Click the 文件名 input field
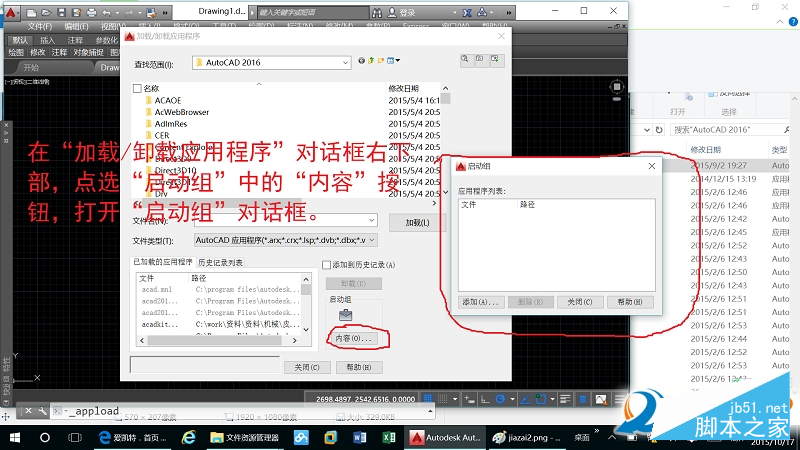This screenshot has width=800, height=450. pyautogui.click(x=285, y=220)
